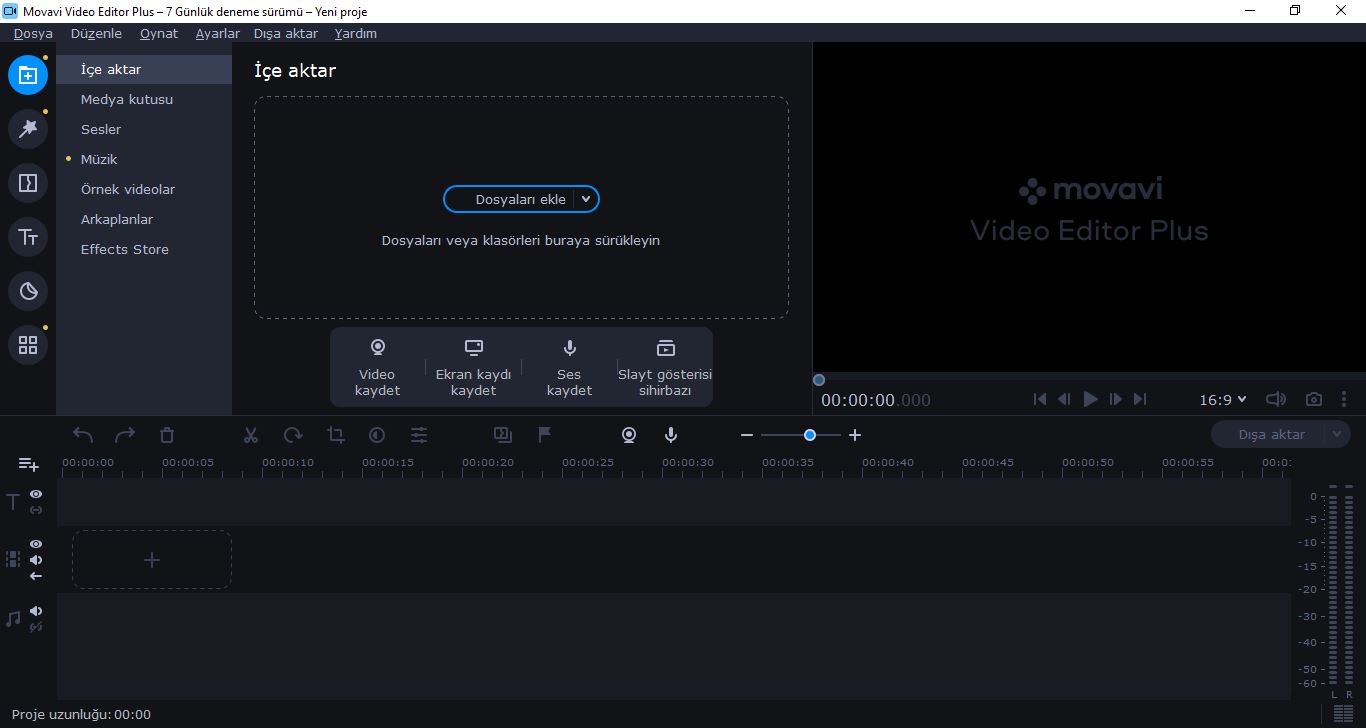Open the preview options three-dot menu
Screen dimensions: 1366x728
1344,399
